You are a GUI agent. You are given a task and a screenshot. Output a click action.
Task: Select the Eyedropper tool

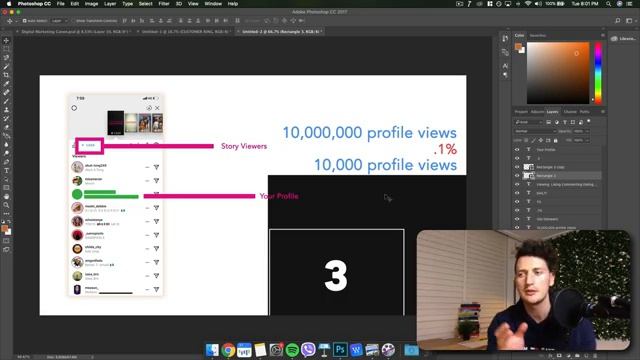[x=6, y=84]
